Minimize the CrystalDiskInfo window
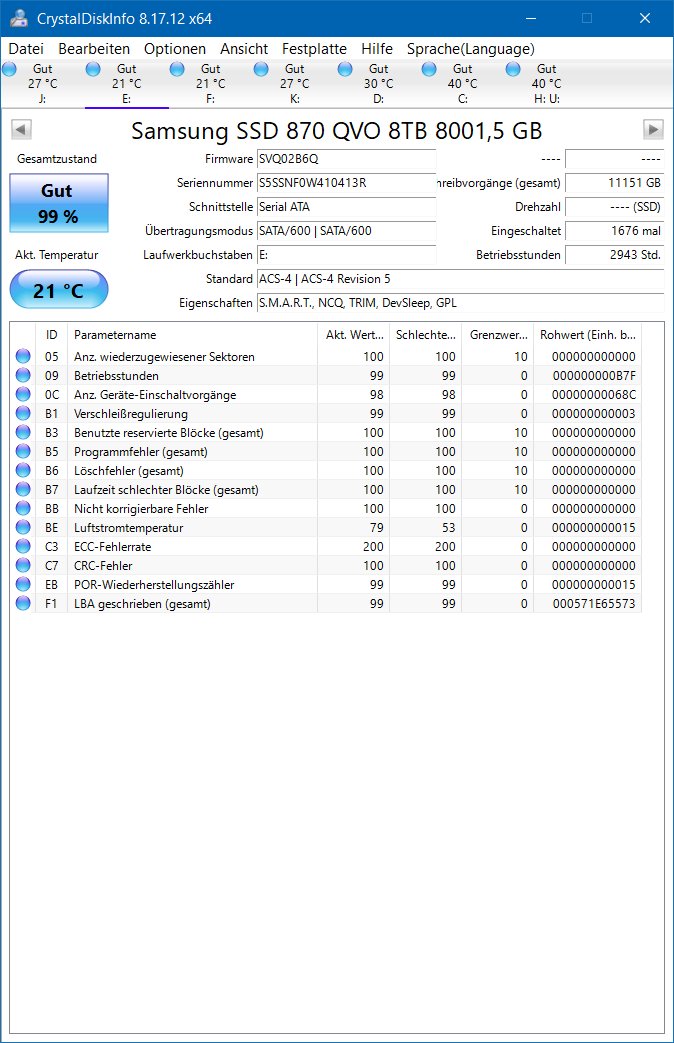 click(x=531, y=19)
